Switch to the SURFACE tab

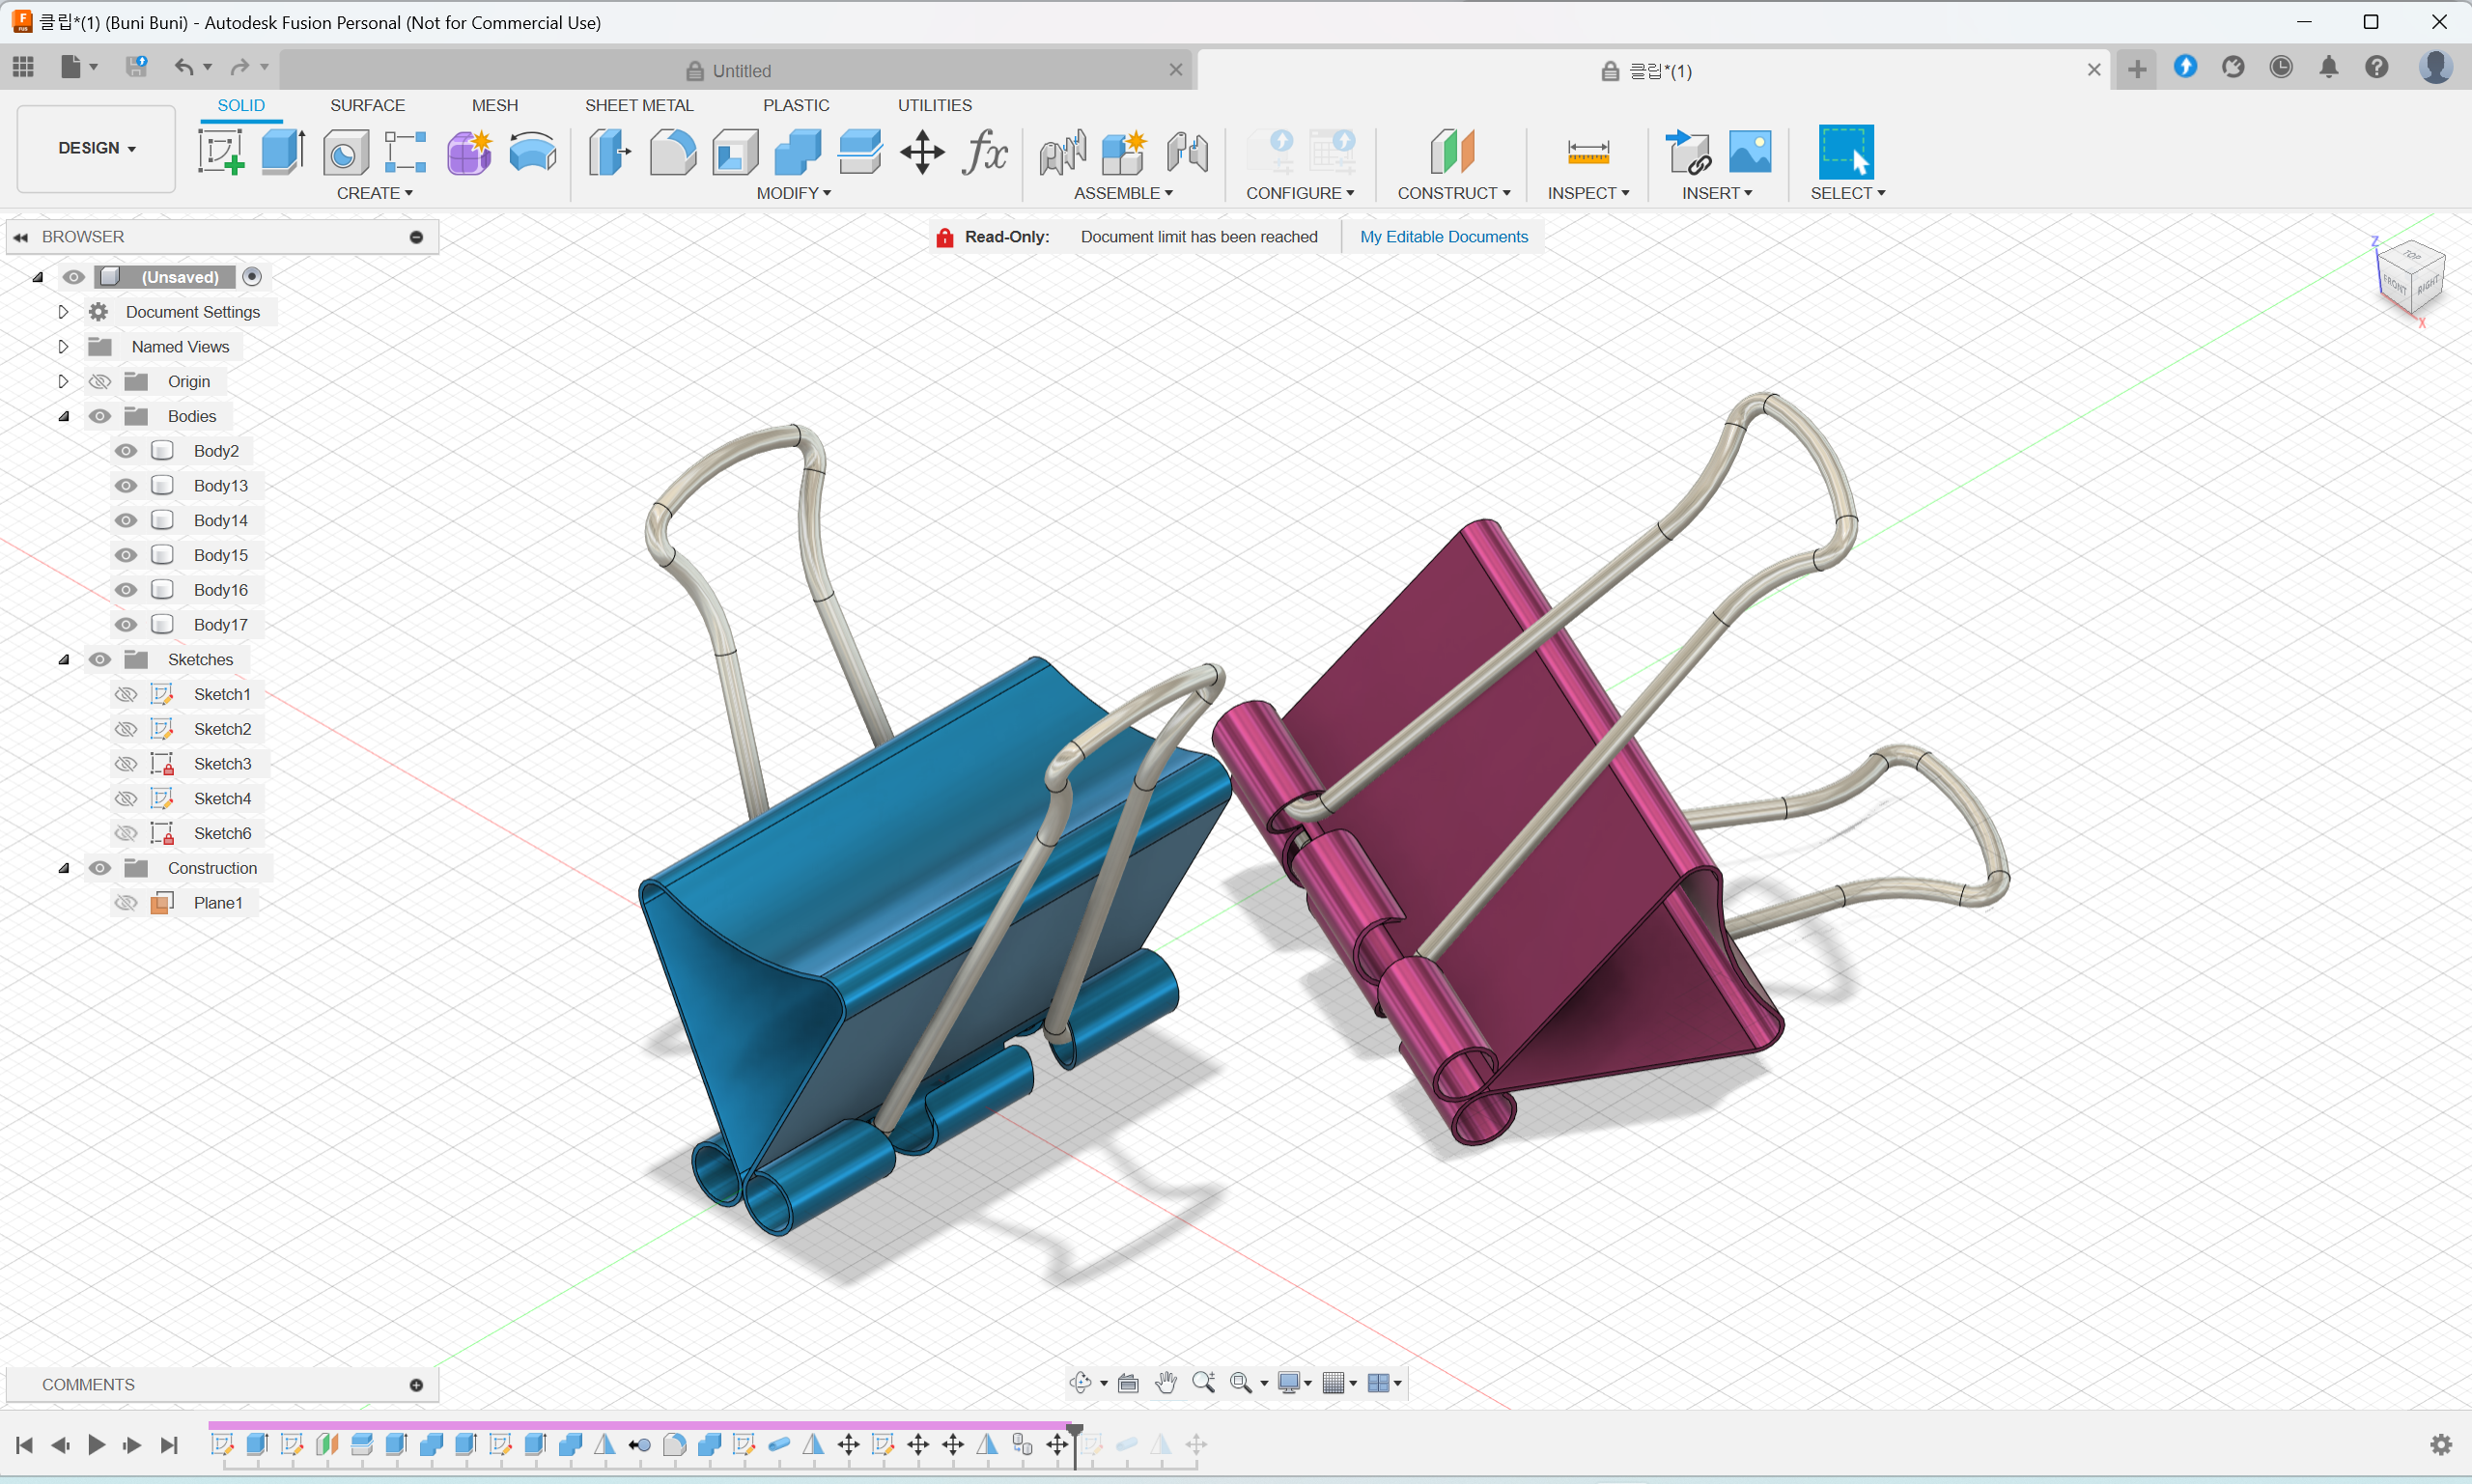[367, 105]
